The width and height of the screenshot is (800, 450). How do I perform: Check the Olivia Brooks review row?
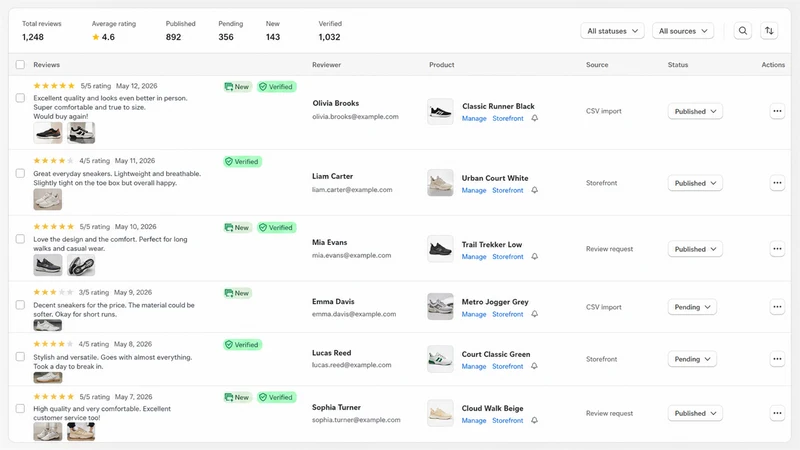20,98
